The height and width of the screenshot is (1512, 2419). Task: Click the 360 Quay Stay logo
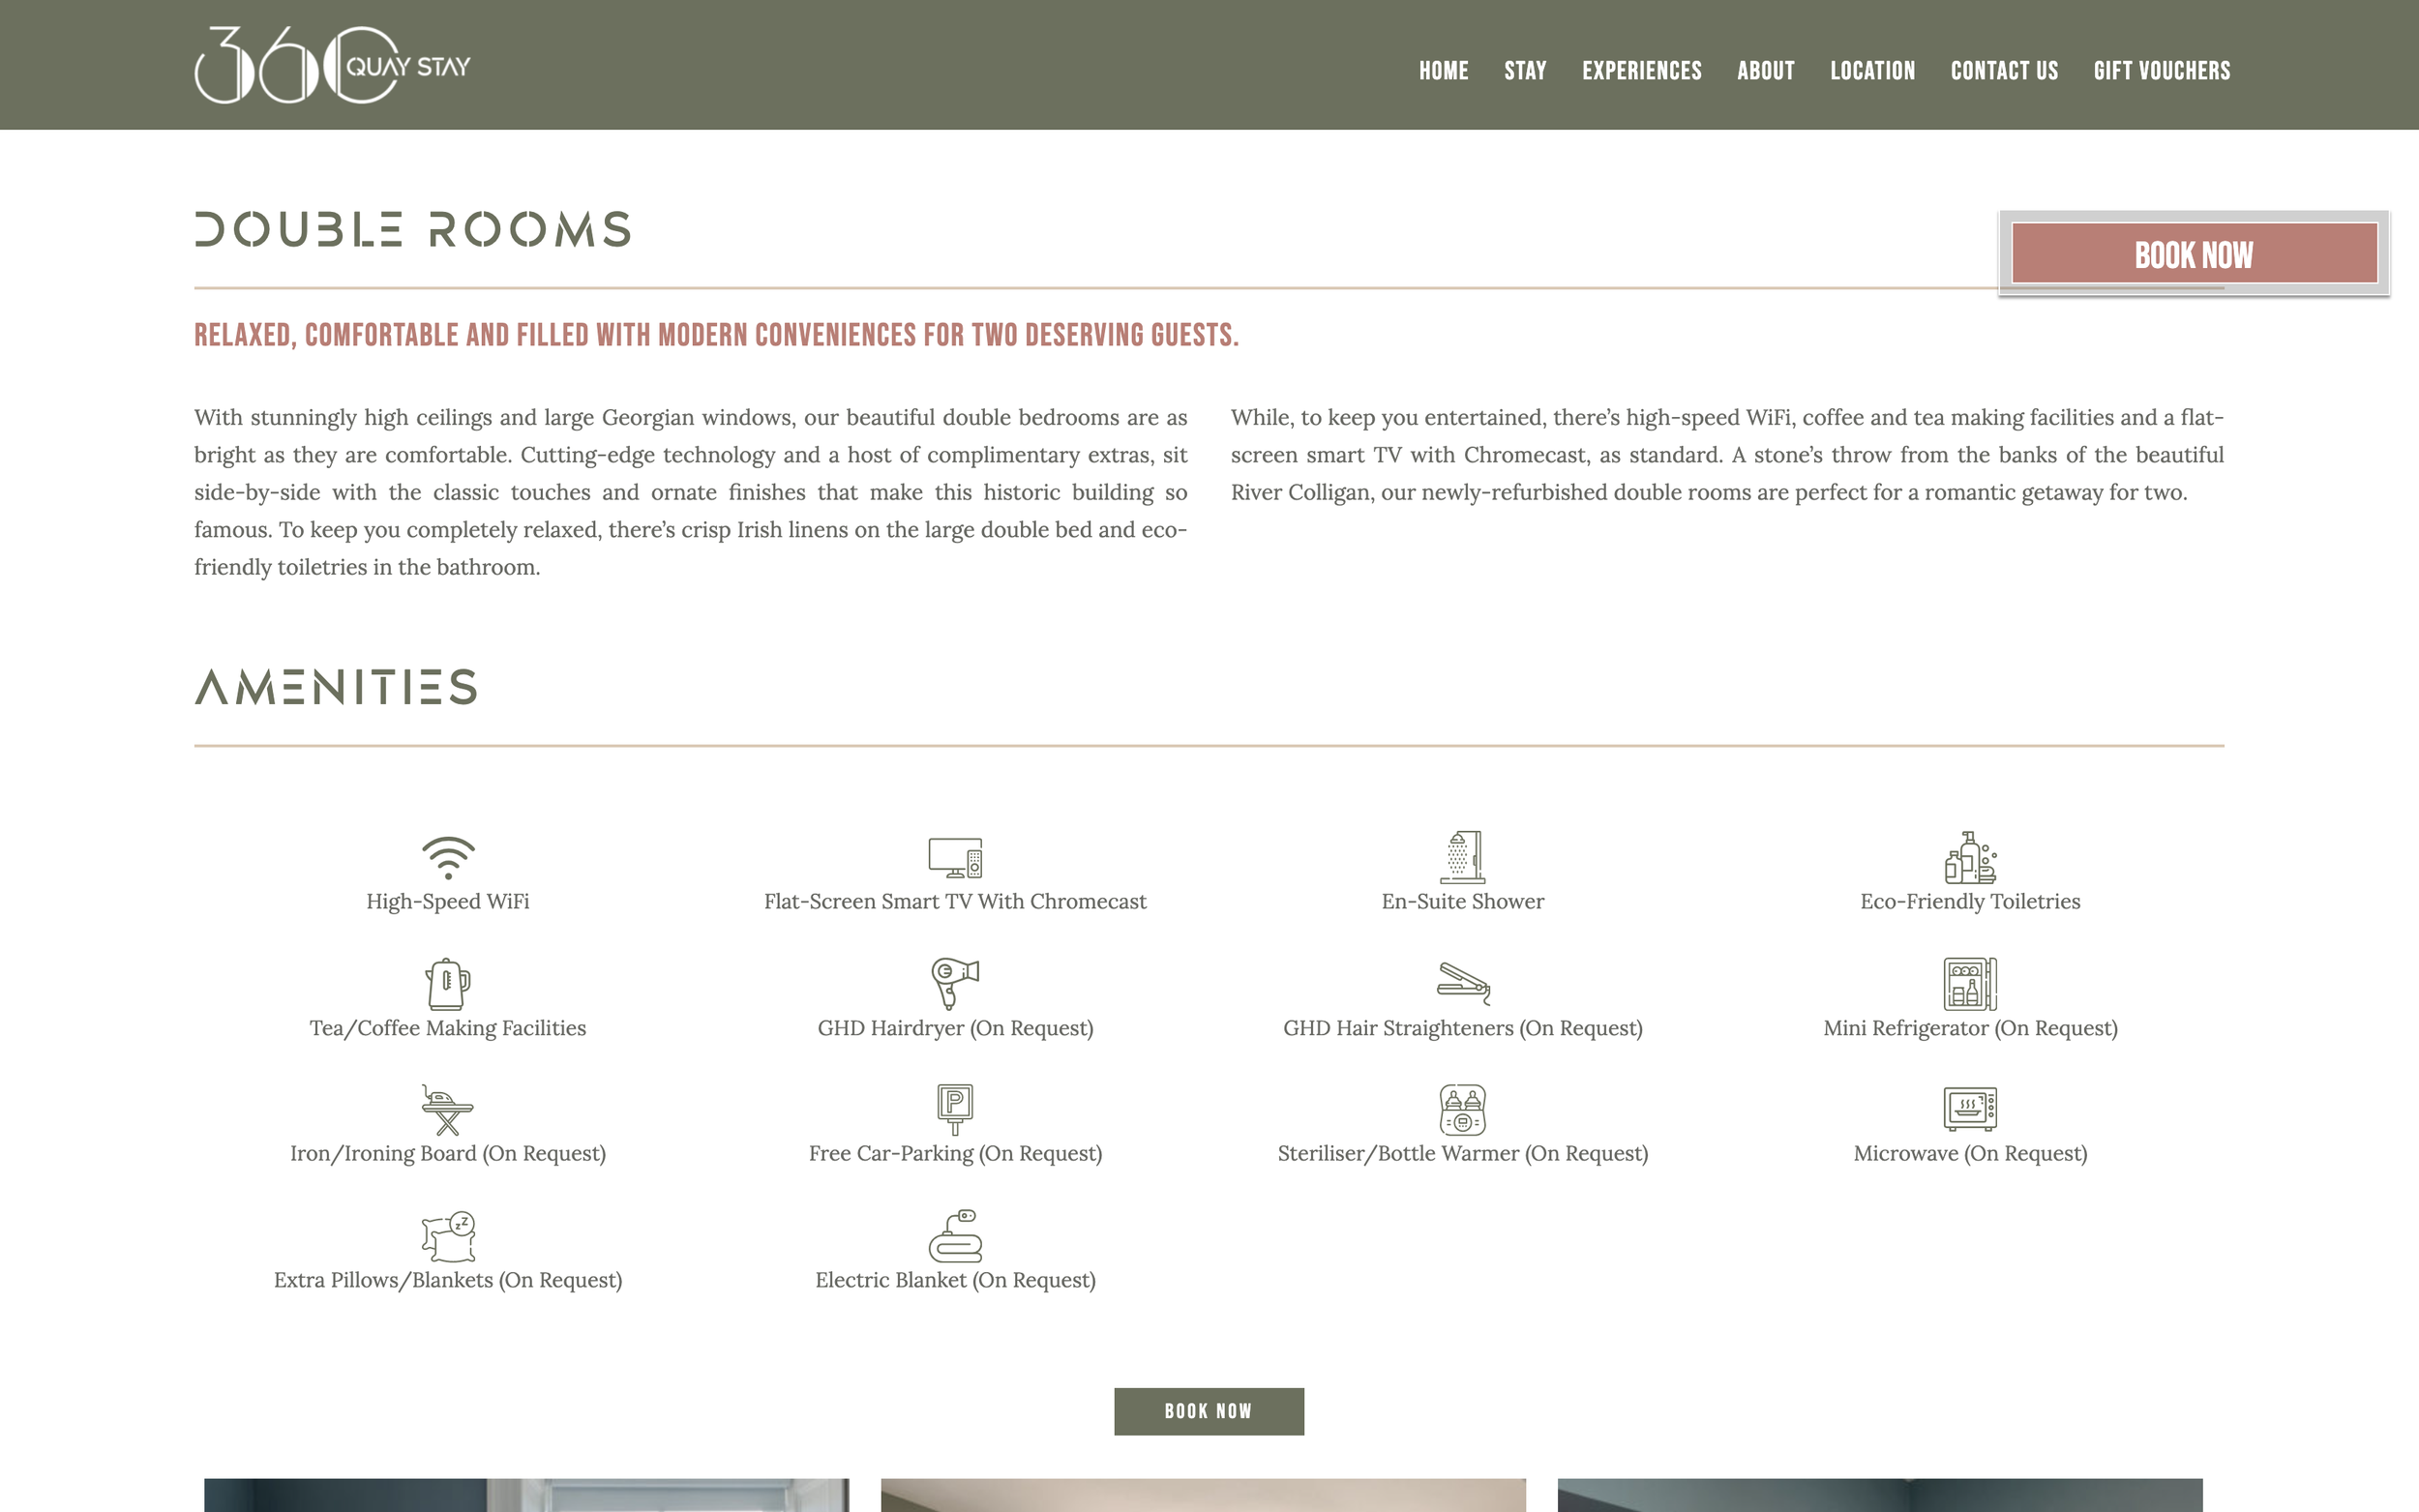[x=332, y=65]
